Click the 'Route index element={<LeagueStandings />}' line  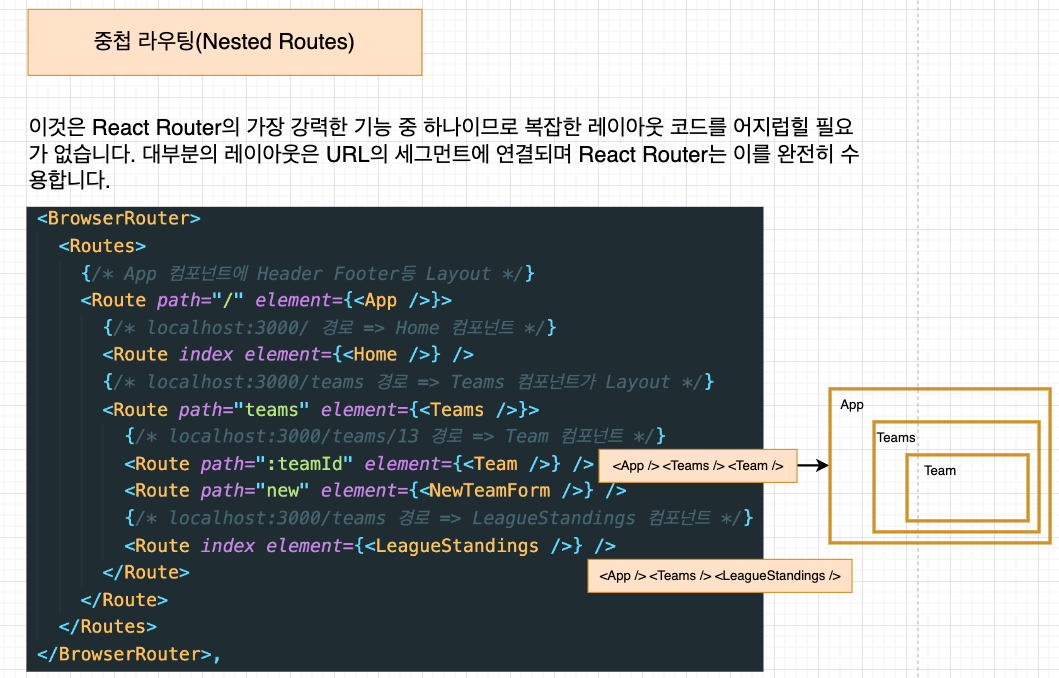(370, 546)
